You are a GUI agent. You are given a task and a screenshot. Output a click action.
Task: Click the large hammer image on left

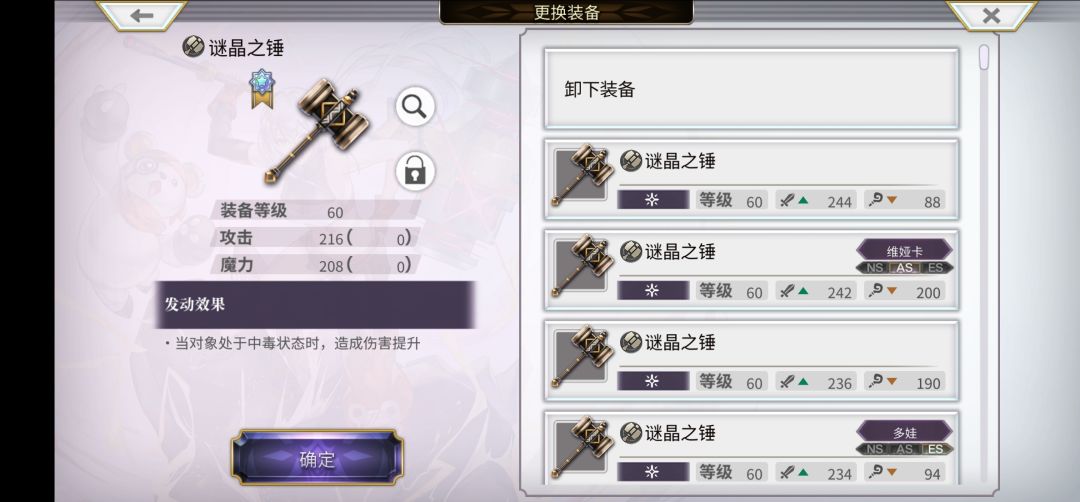tap(316, 131)
